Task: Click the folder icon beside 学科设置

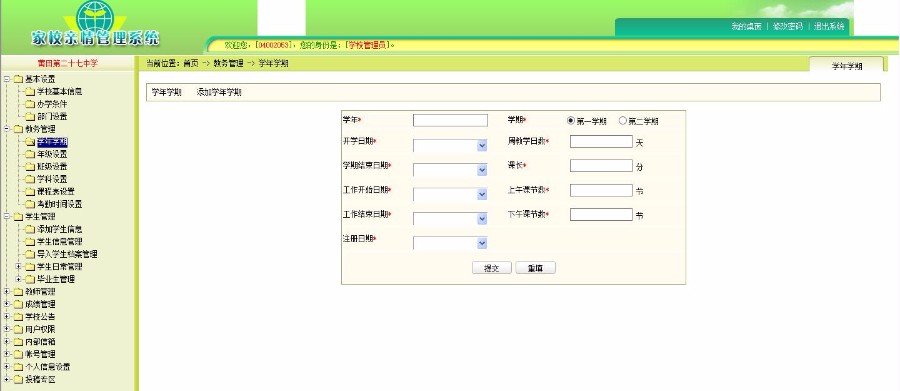Action: (x=30, y=179)
